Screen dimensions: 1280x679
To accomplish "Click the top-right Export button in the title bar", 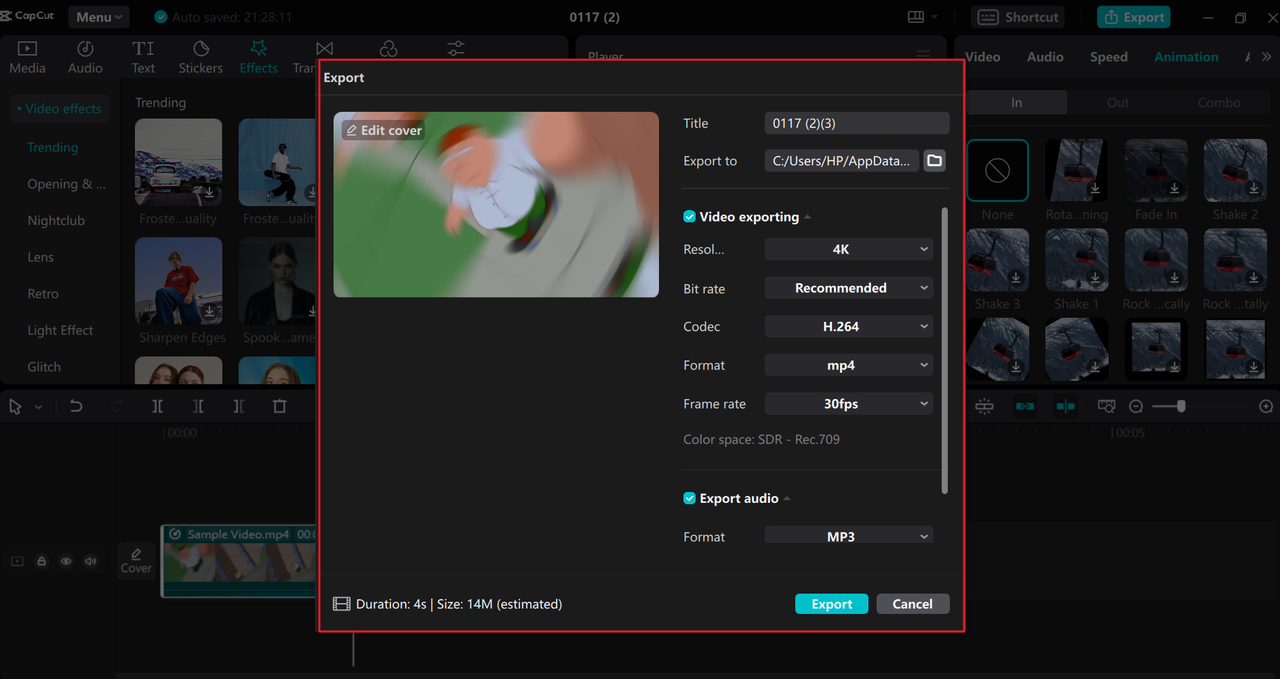I will point(1133,17).
